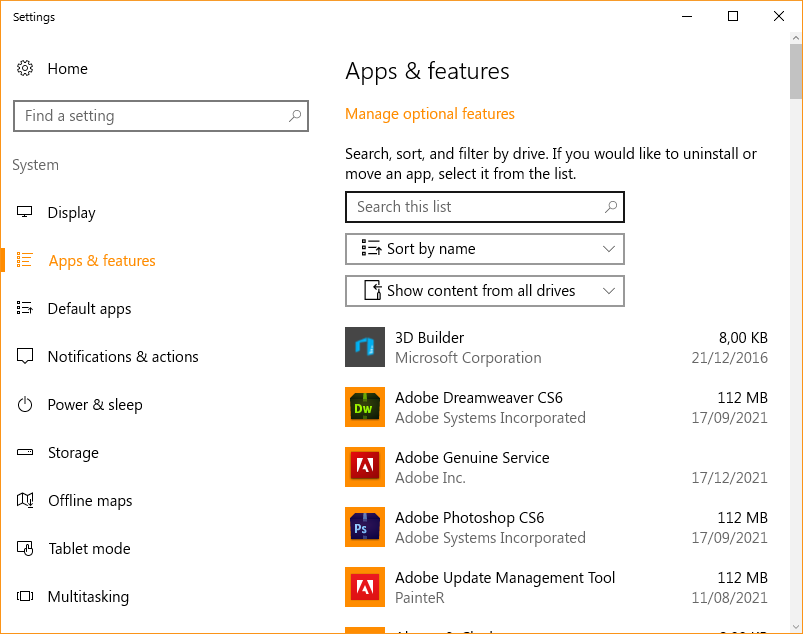Select Storage in the sidebar
Screen dimensions: 803x634
point(73,453)
